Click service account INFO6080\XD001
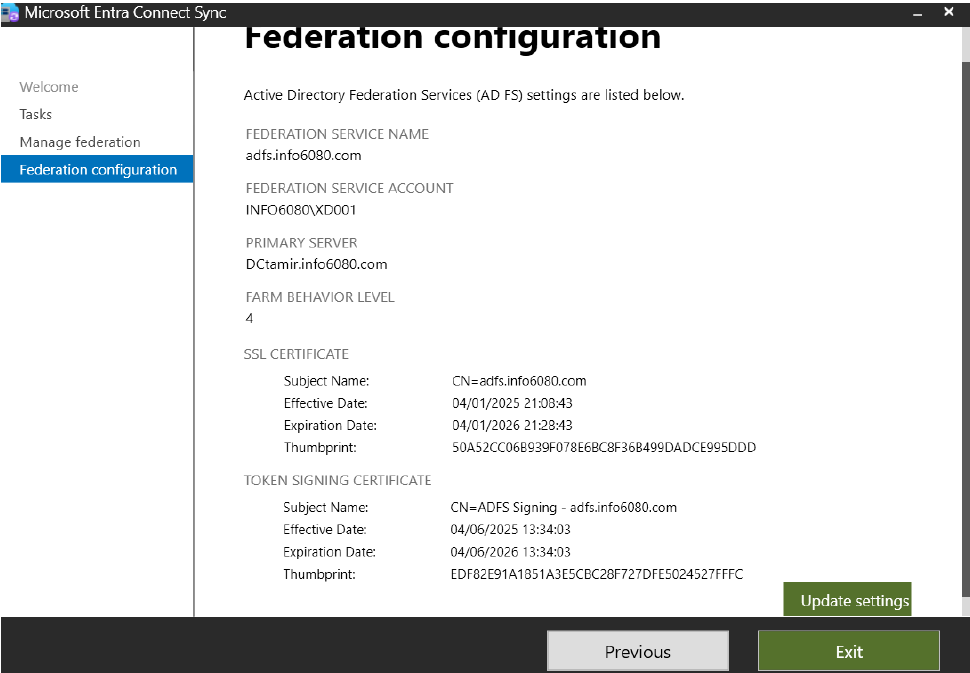The image size is (970, 673). [x=301, y=210]
